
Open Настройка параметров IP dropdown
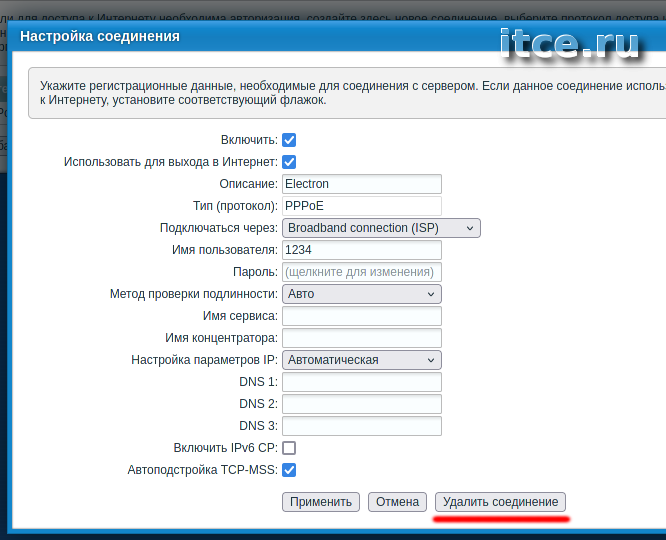tap(361, 360)
